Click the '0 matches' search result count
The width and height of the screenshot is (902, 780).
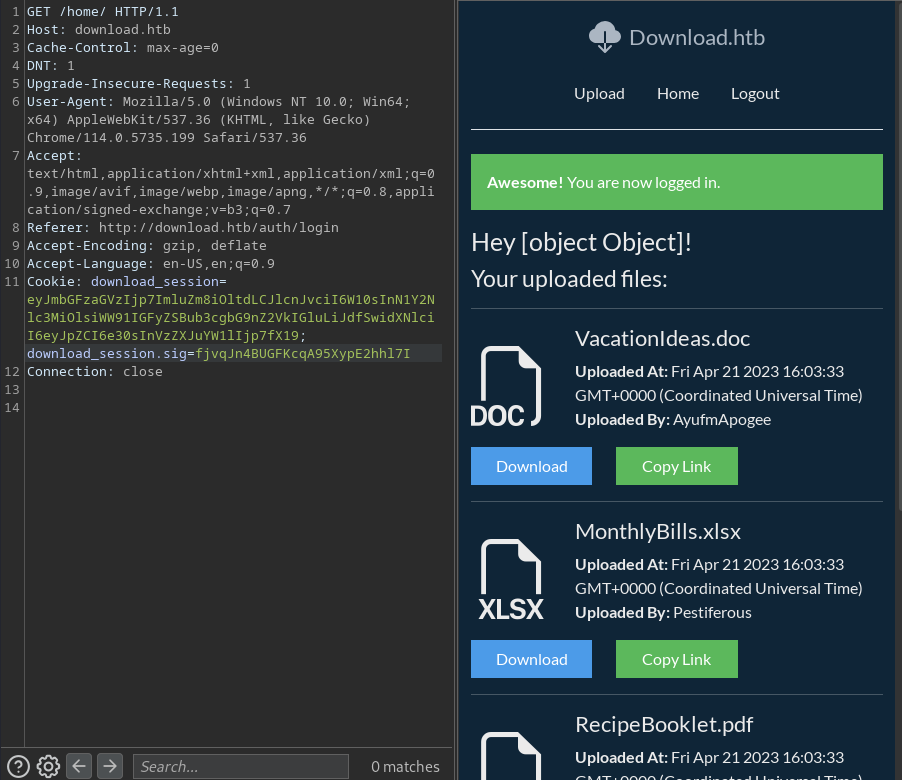click(x=405, y=767)
